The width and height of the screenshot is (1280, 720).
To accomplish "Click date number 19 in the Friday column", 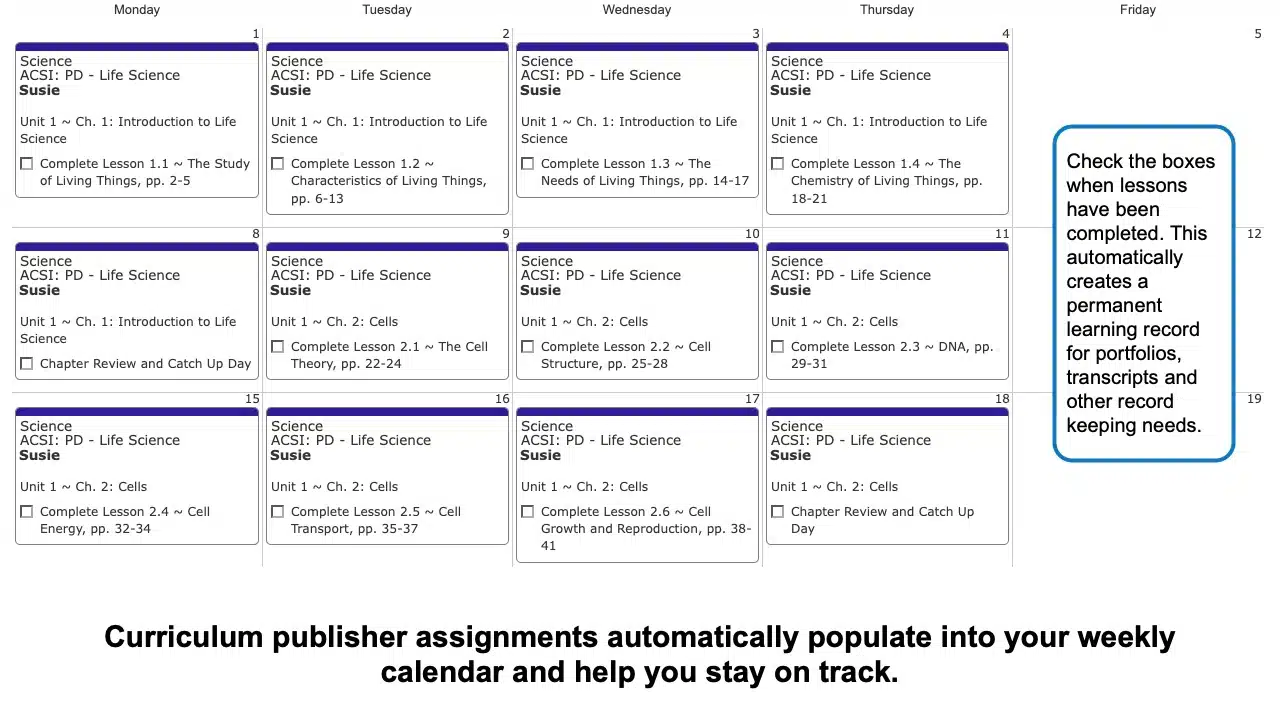I will [x=1254, y=399].
